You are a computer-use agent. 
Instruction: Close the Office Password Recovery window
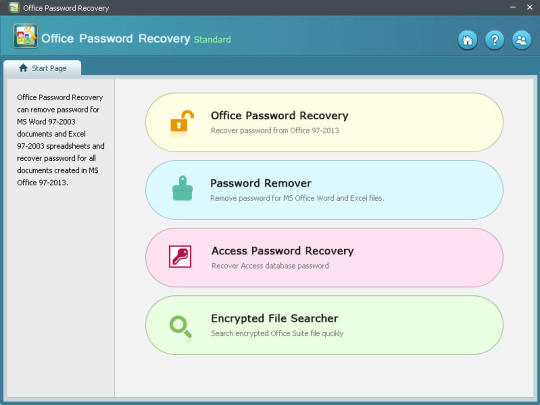(x=530, y=7)
